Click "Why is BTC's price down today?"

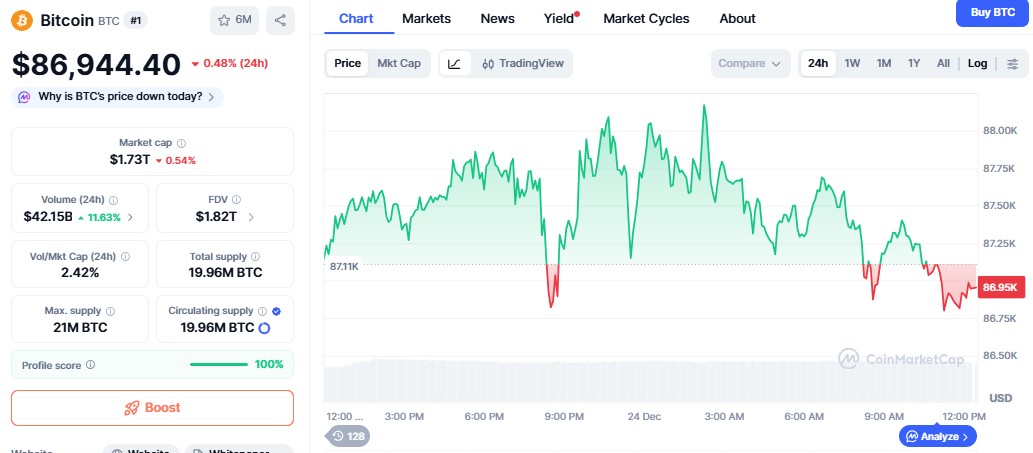click(x=118, y=97)
